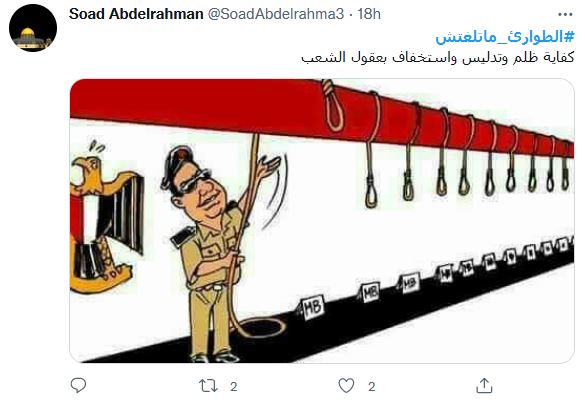Open the 18h timestamp permalink
585x406 pixels.
369,14
